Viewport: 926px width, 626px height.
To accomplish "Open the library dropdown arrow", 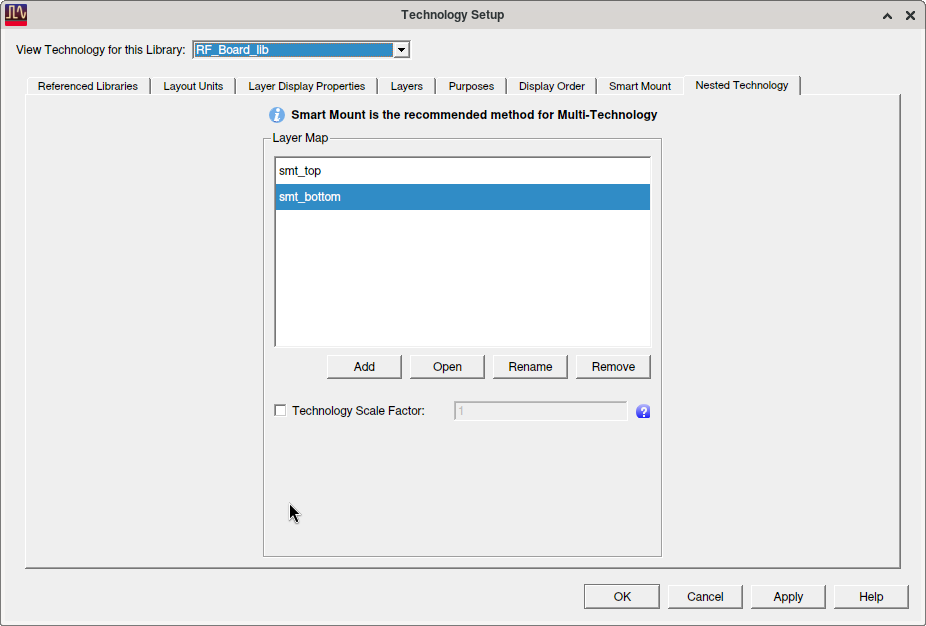I will pos(401,50).
